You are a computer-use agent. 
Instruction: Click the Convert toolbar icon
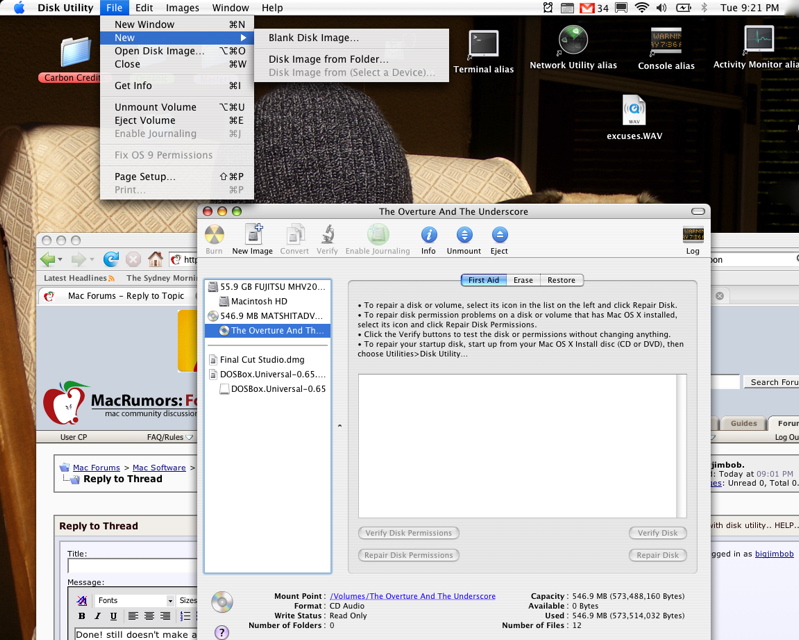point(295,235)
